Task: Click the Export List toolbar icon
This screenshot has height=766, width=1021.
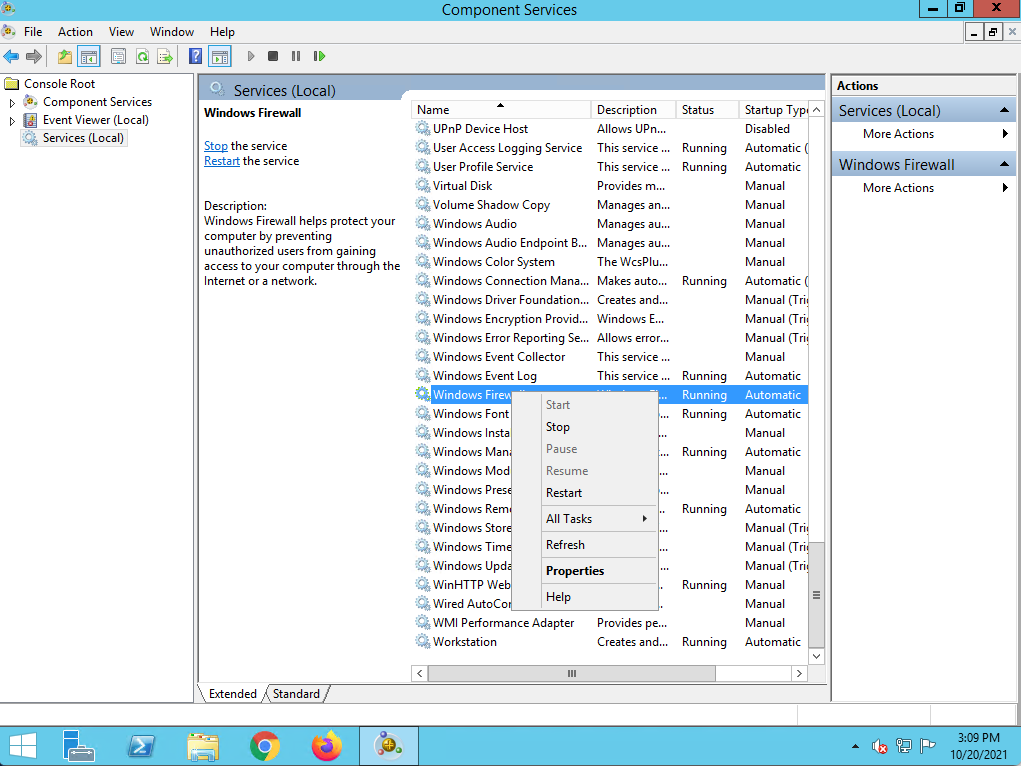Action: point(165,57)
